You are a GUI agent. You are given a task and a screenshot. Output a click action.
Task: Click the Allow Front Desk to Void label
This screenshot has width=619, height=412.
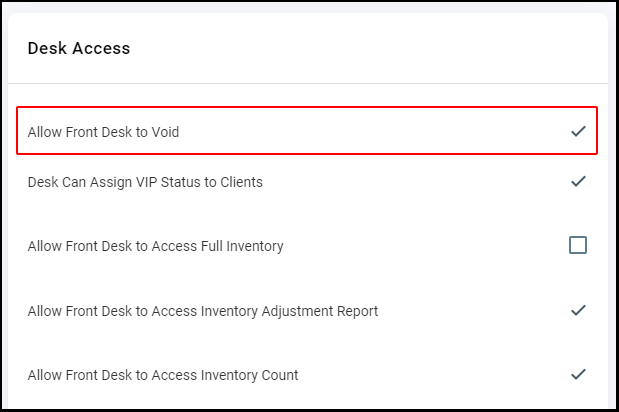tap(103, 132)
